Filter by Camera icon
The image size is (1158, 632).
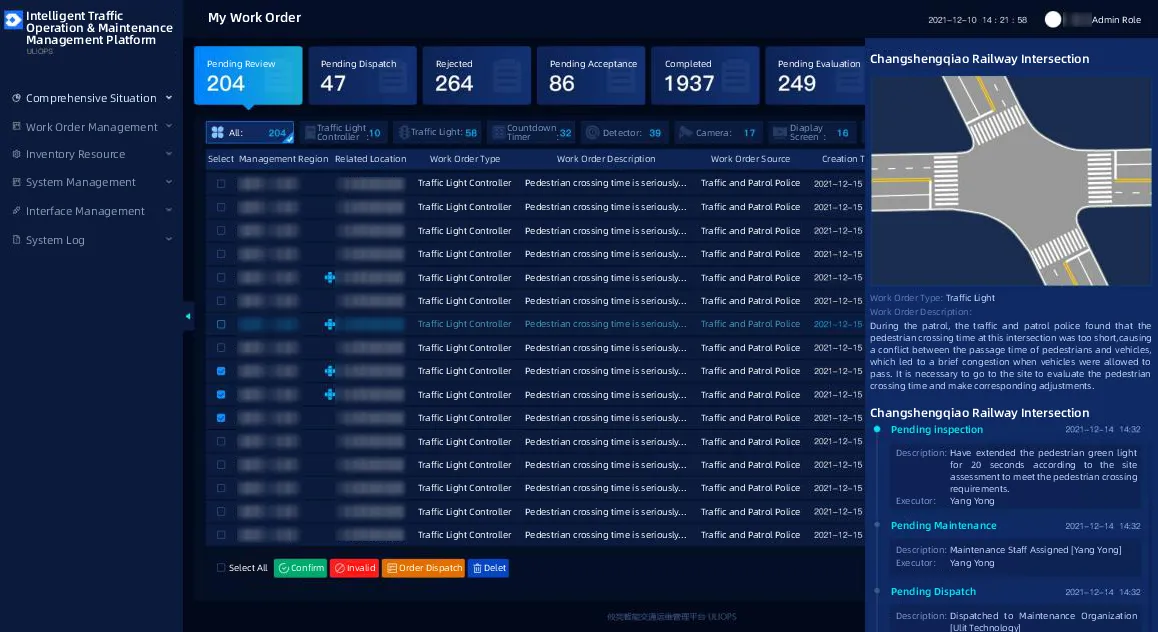(x=685, y=133)
